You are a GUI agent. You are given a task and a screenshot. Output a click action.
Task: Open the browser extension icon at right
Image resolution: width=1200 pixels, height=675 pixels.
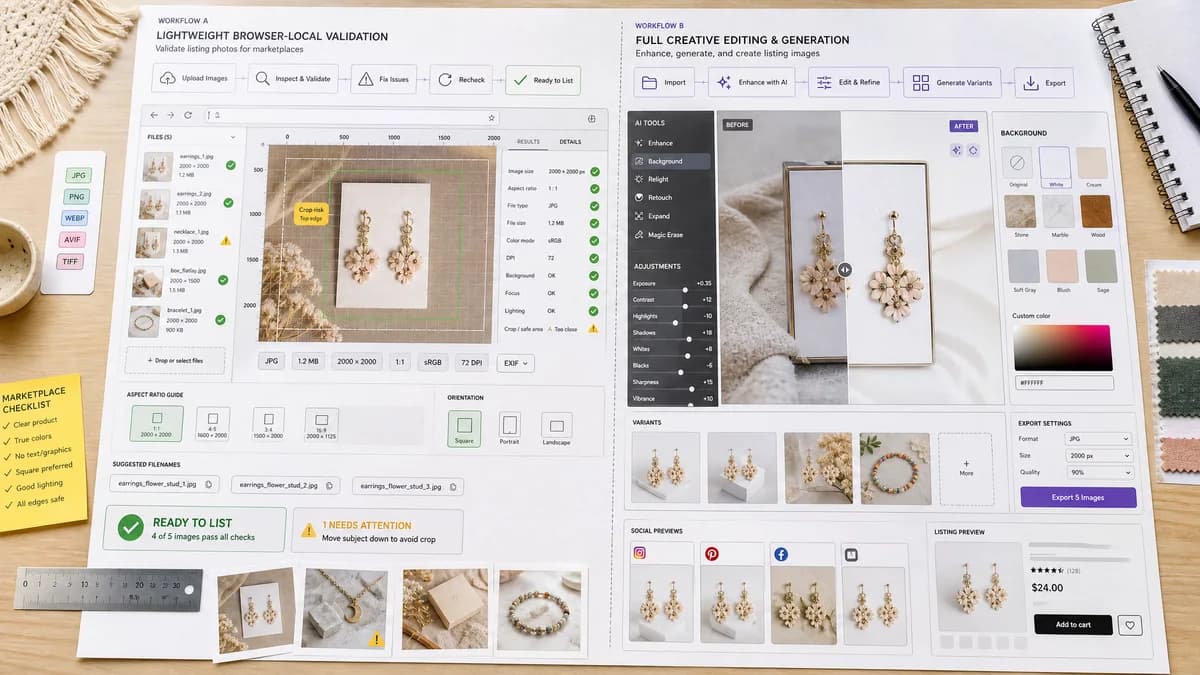(592, 118)
